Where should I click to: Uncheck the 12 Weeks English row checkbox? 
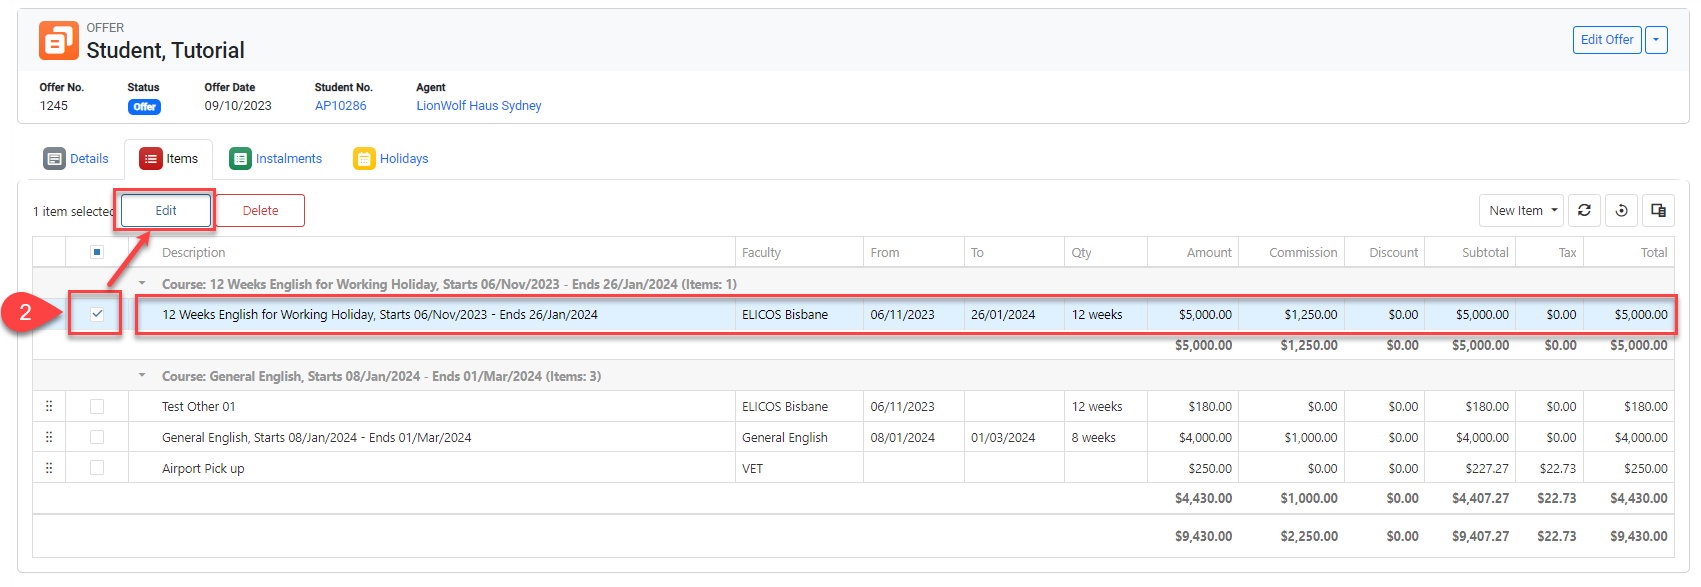click(x=97, y=314)
